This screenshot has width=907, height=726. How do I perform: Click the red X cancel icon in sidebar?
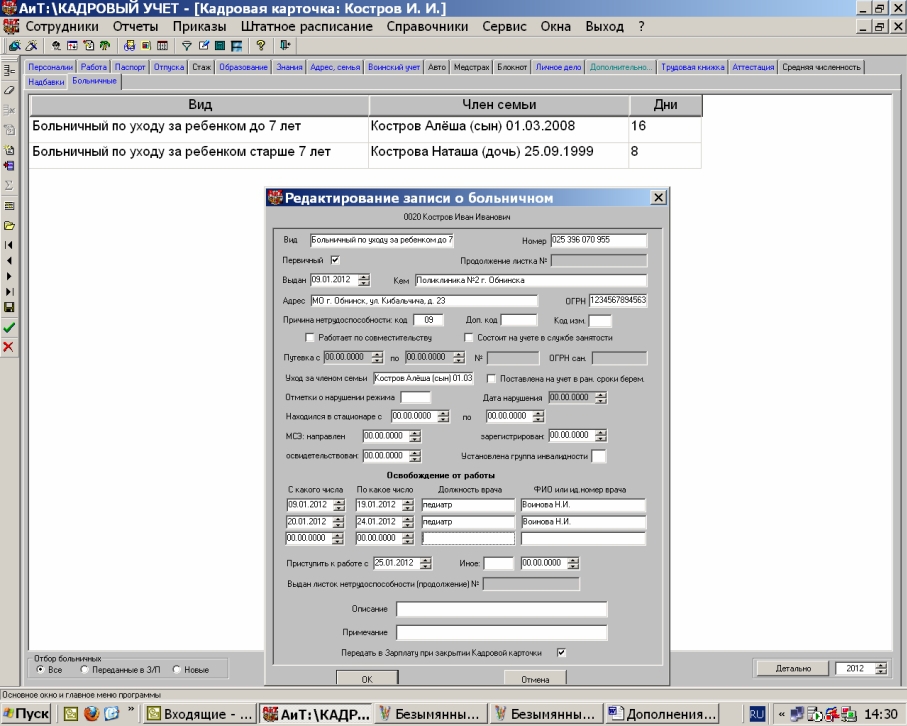(9, 347)
